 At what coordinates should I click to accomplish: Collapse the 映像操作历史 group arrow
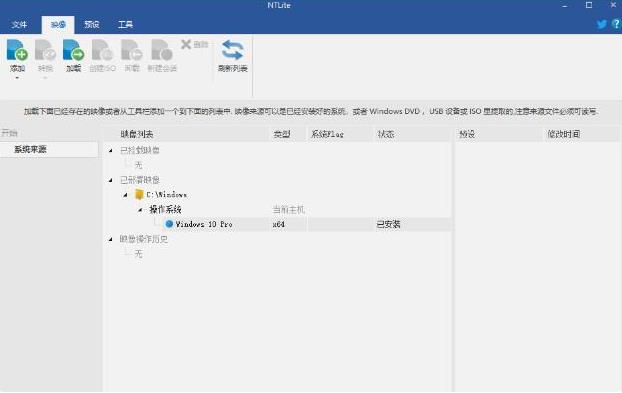[111, 239]
